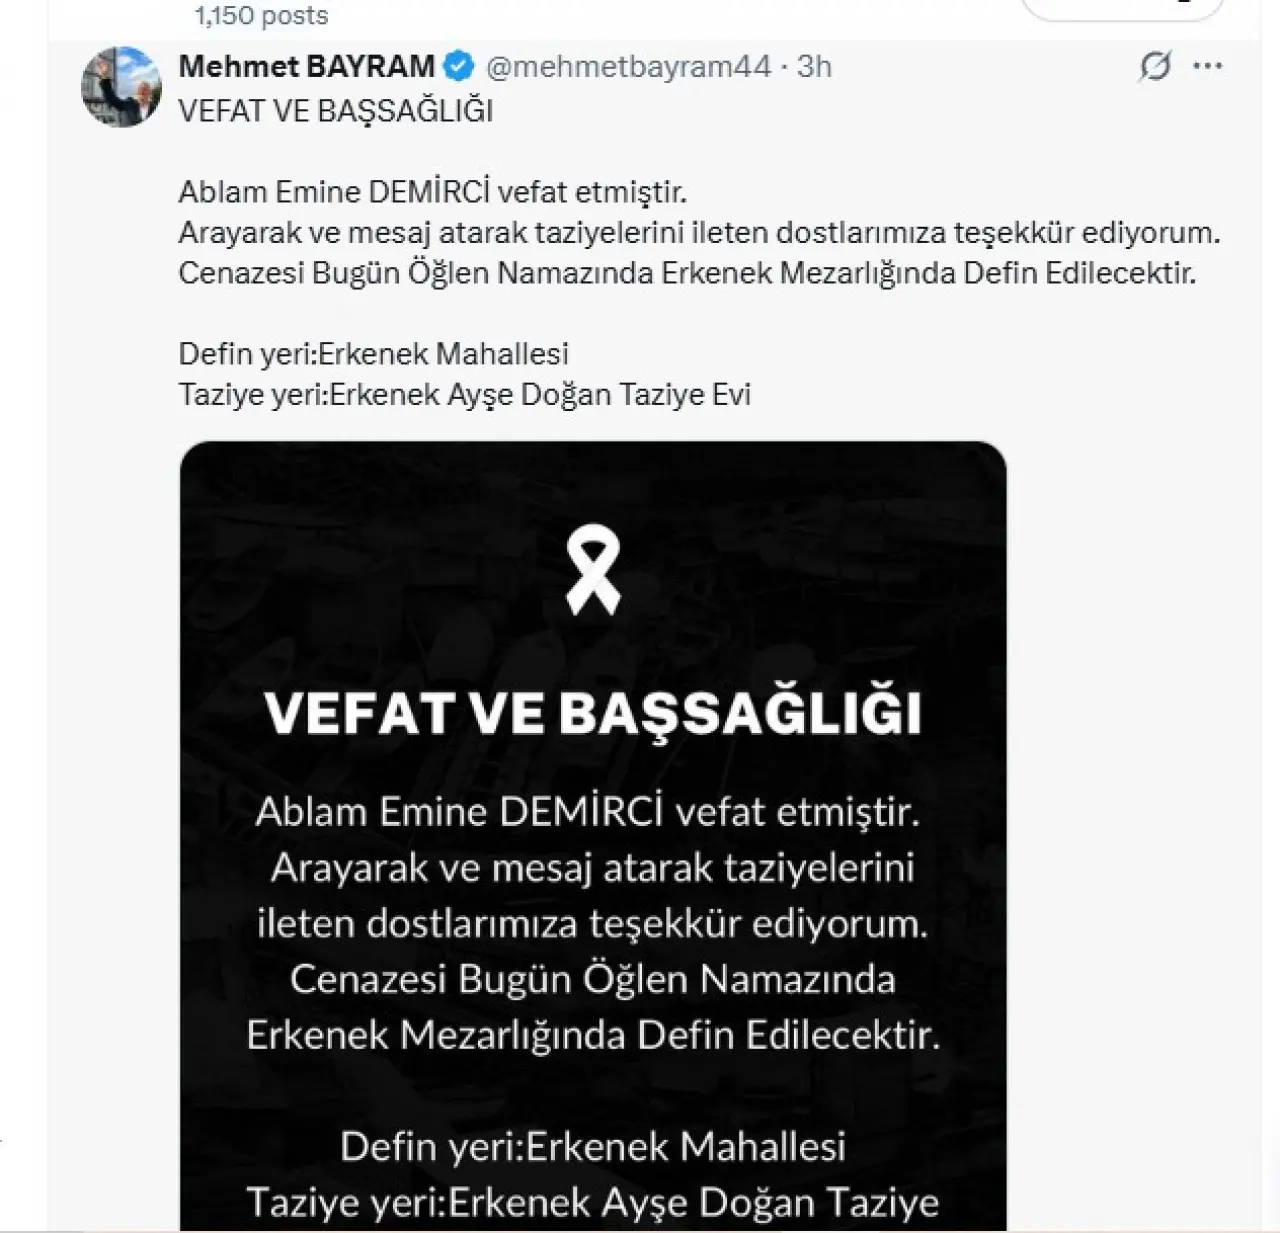Open Mehmet BAYRAM's profile avatar
The image size is (1280, 1233).
(121, 87)
